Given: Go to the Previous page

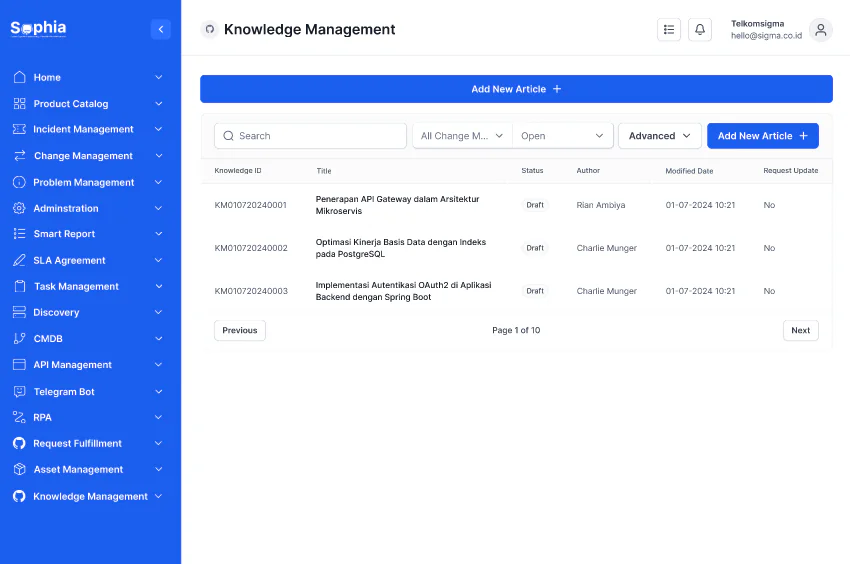Looking at the screenshot, I should click(x=240, y=330).
